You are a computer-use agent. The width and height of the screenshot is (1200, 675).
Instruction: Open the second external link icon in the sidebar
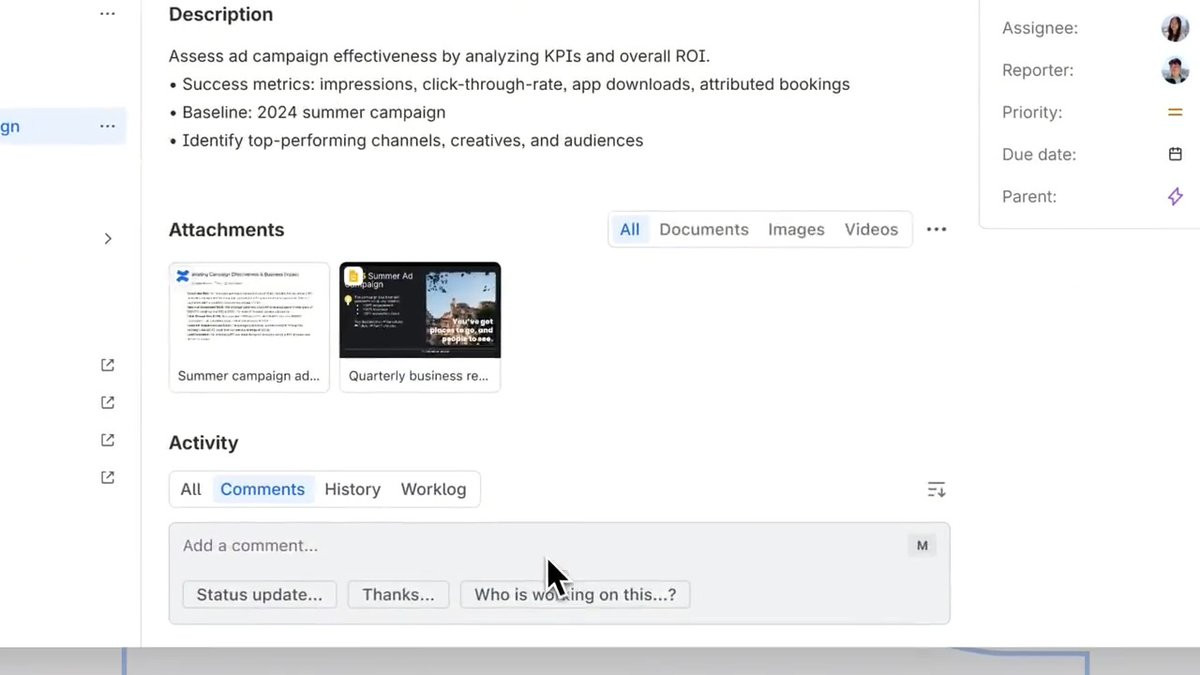point(108,402)
